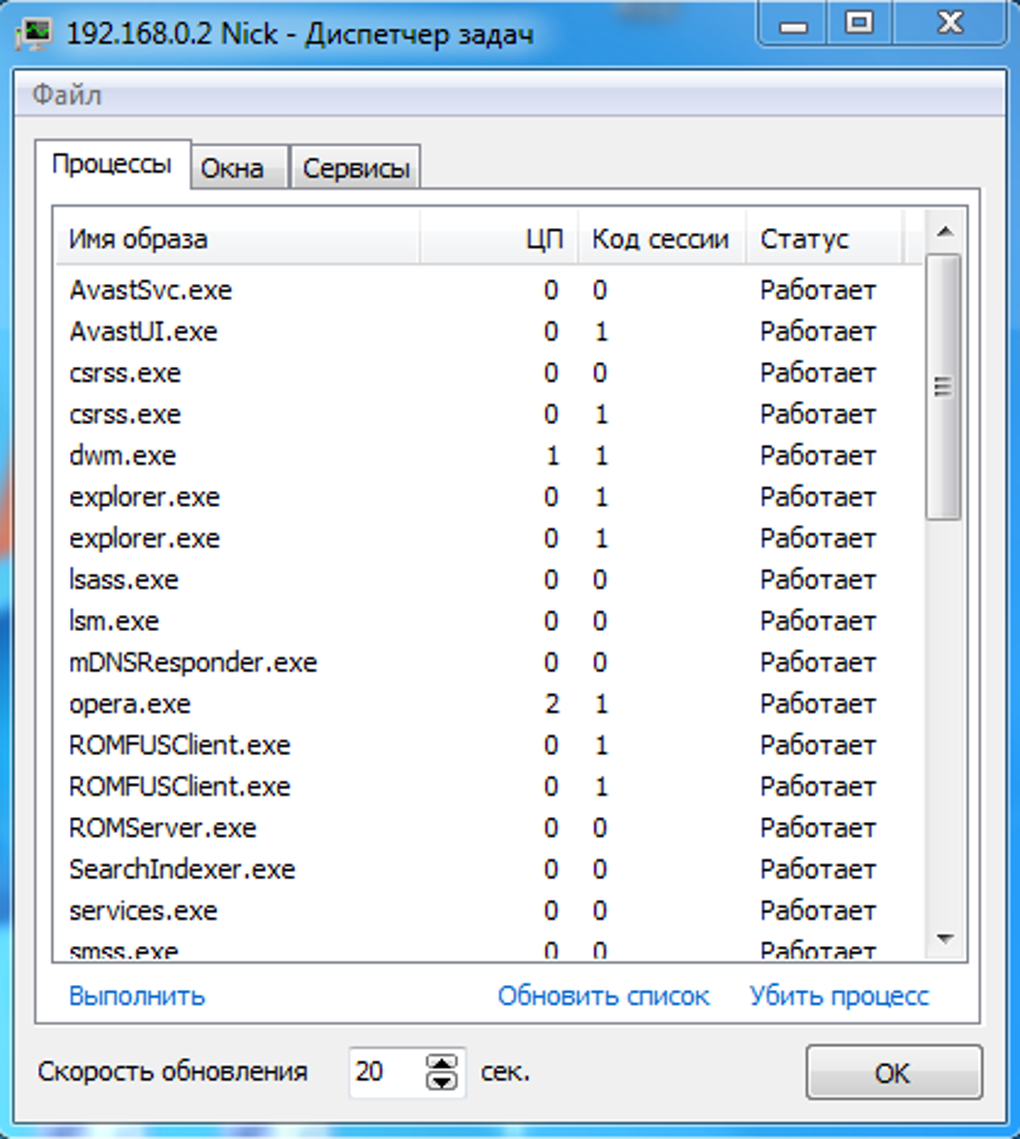Select the Процессы tab

112,164
